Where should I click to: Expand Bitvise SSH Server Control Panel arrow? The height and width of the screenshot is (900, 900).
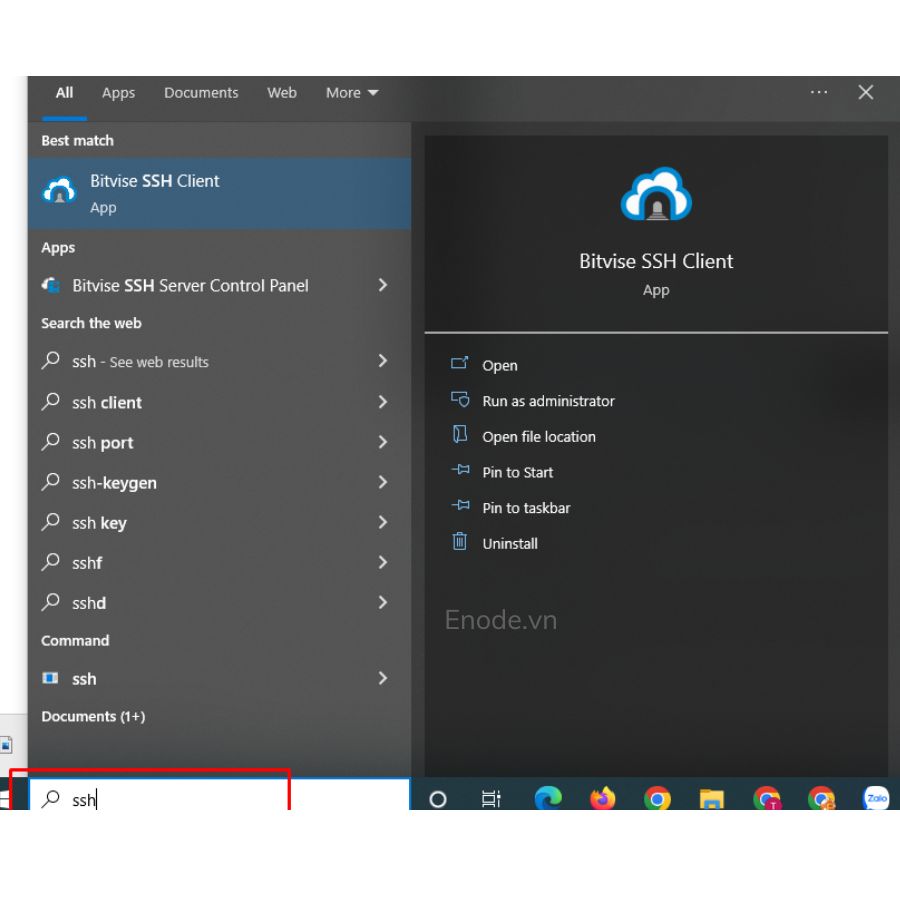coord(382,285)
